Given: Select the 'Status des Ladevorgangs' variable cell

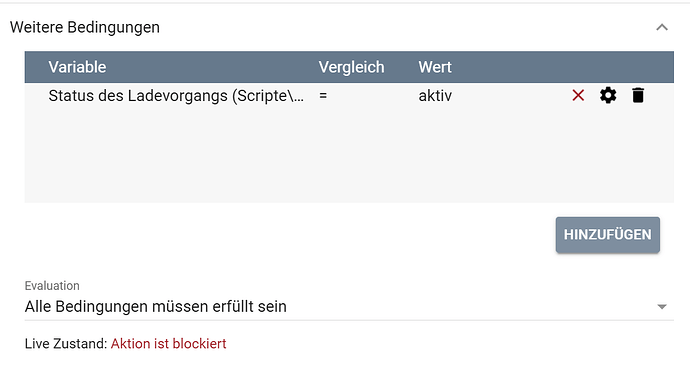Looking at the screenshot, I should pyautogui.click(x=176, y=95).
